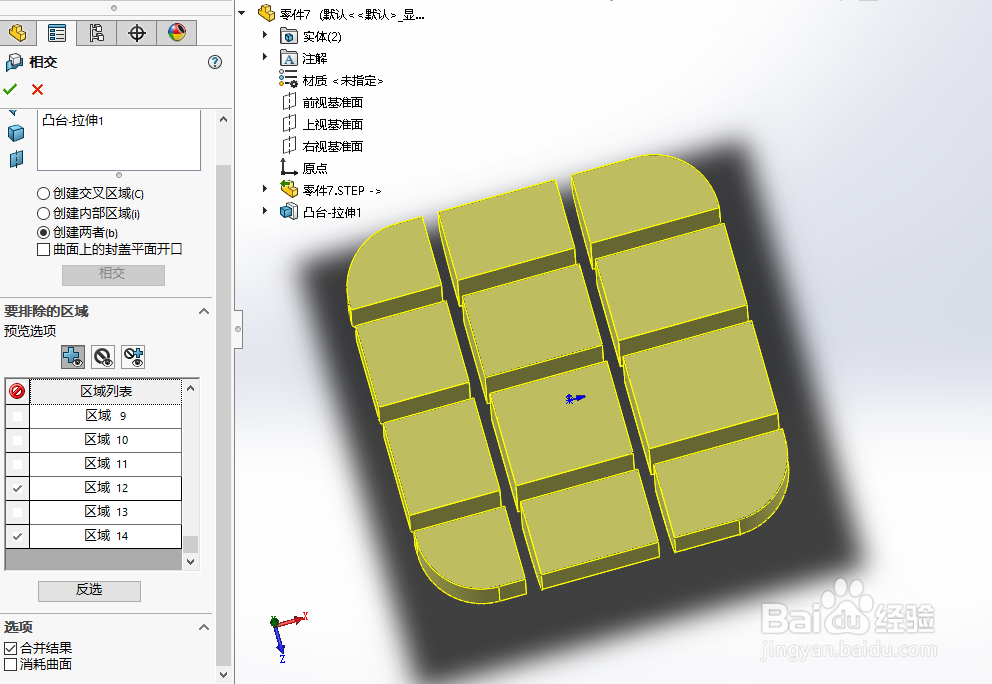Open the ConfigurationManager tab icon
Viewport: 992px width, 684px height.
click(x=96, y=32)
